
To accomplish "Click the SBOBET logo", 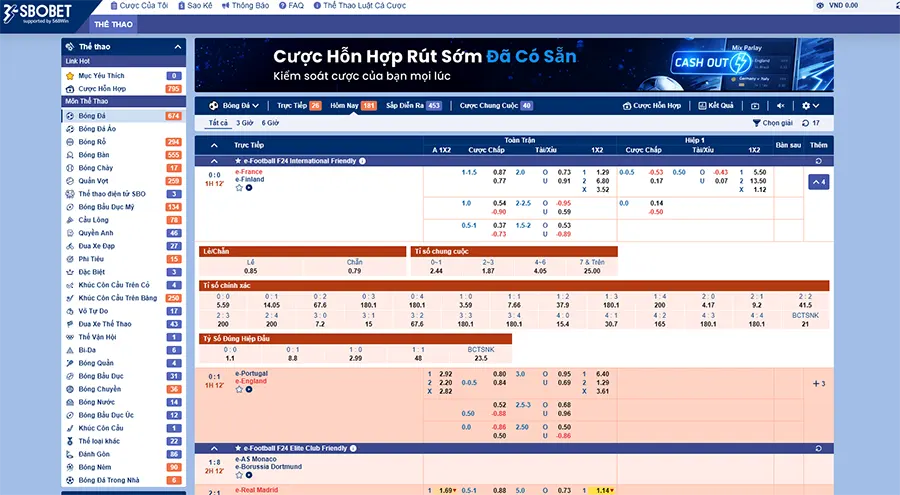I will (38, 14).
